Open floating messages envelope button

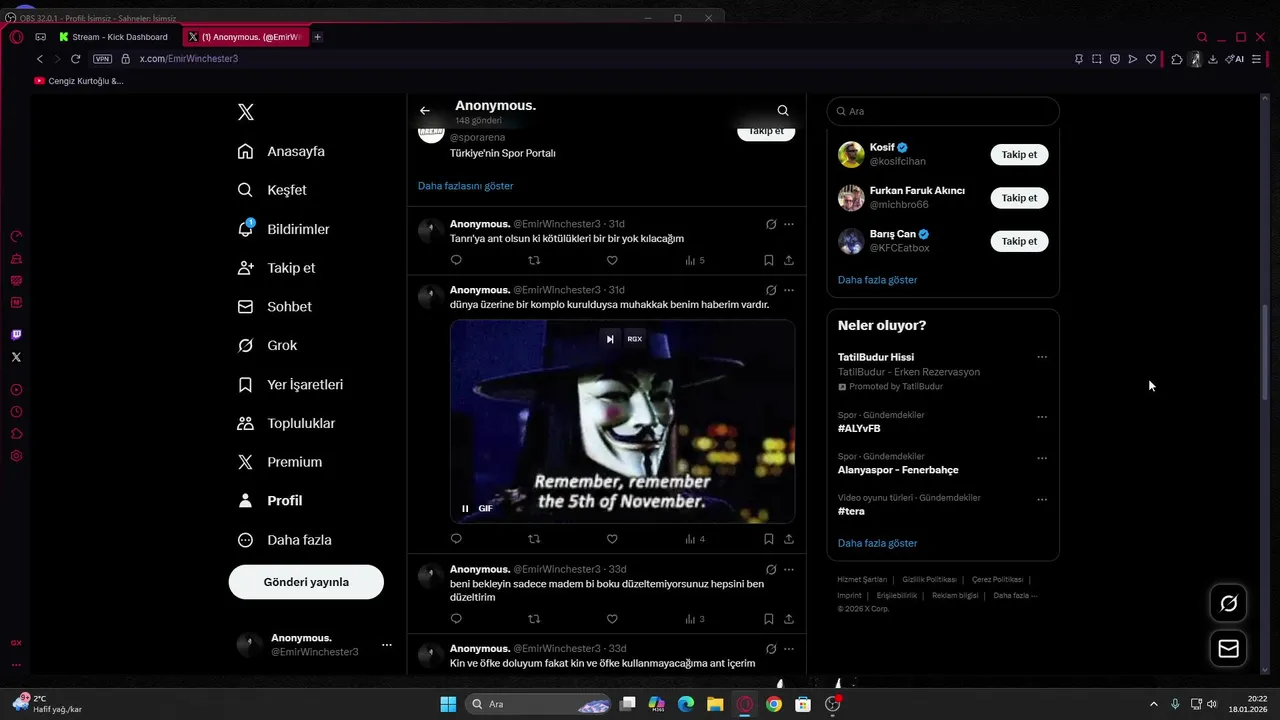[1229, 649]
